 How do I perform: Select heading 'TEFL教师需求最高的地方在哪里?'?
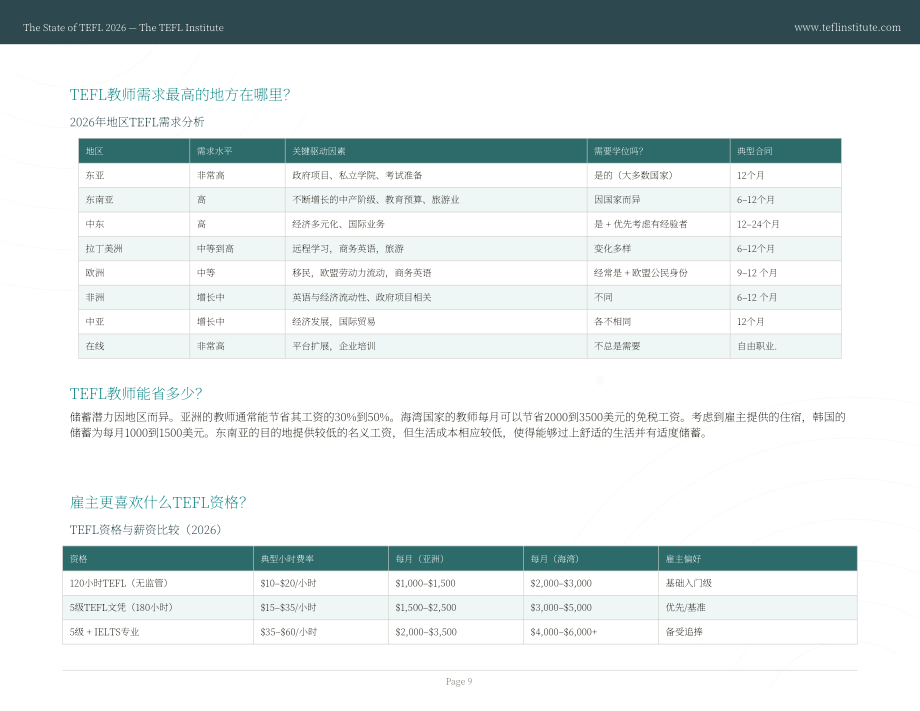coord(180,94)
